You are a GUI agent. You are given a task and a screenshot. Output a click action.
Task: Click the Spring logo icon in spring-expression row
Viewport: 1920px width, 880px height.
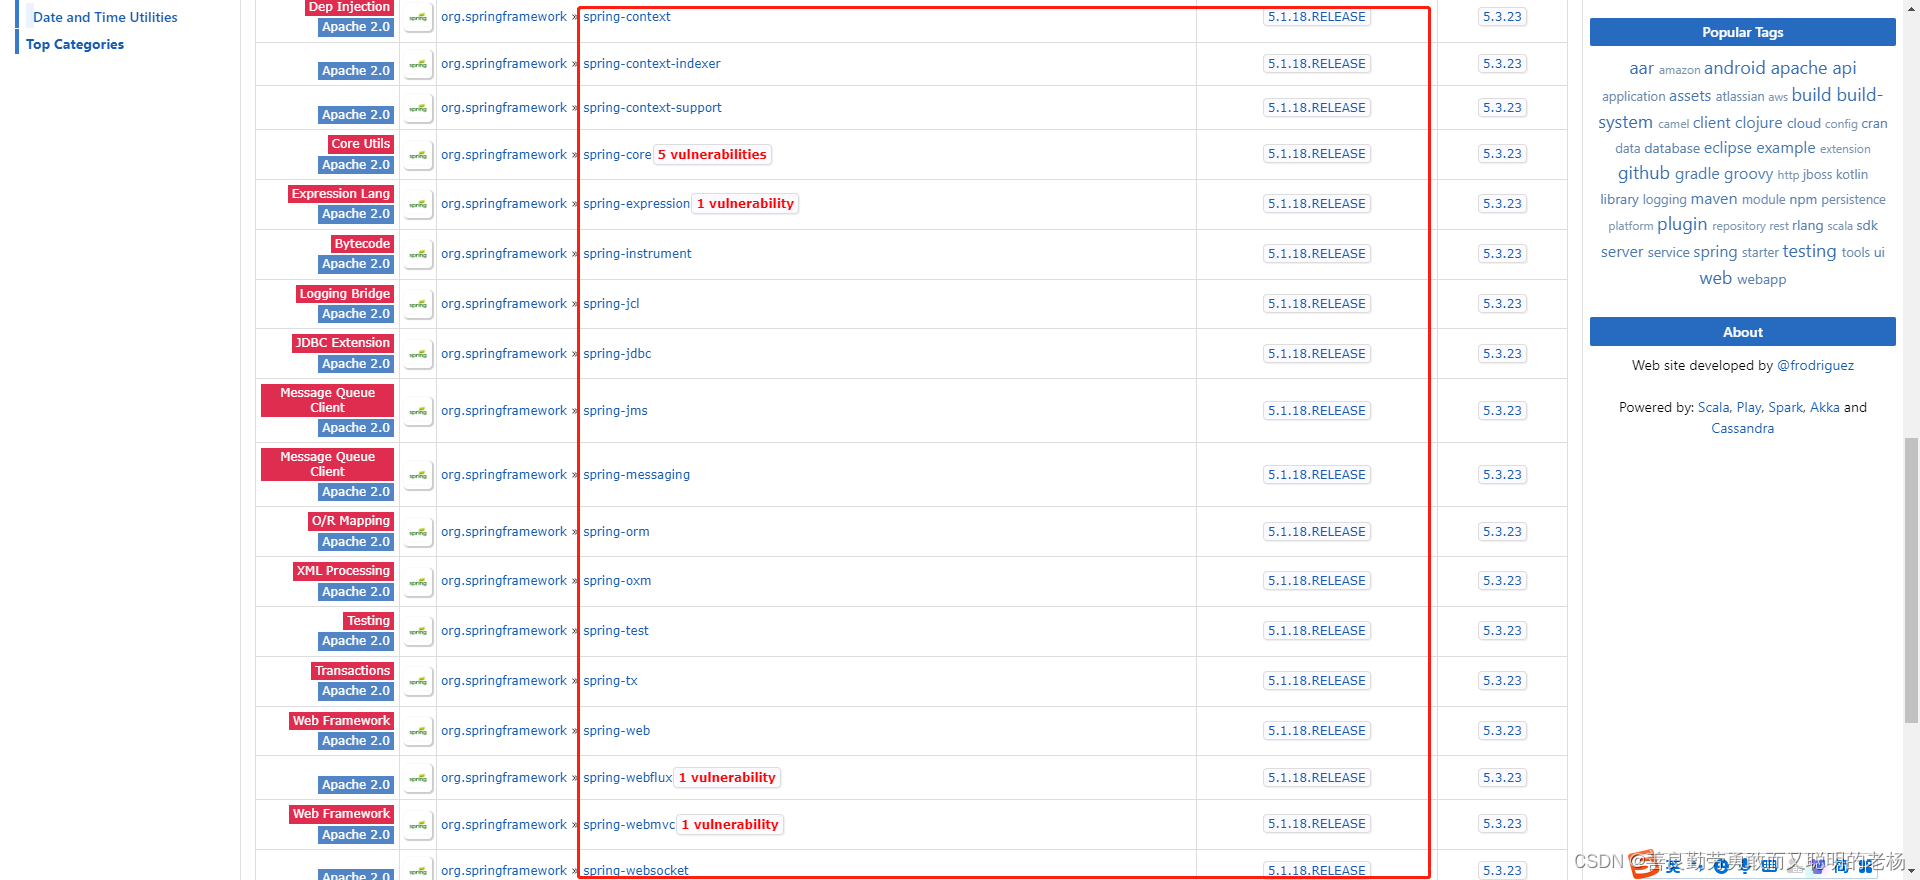pyautogui.click(x=418, y=204)
